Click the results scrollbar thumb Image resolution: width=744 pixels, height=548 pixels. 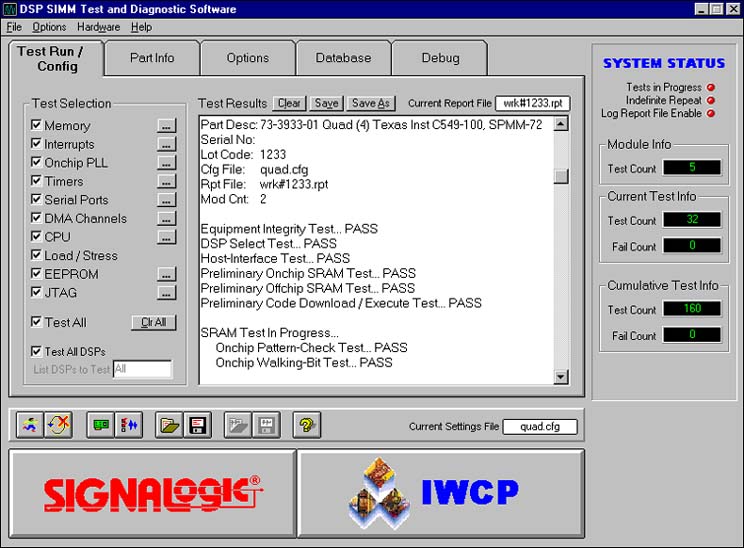[x=561, y=176]
